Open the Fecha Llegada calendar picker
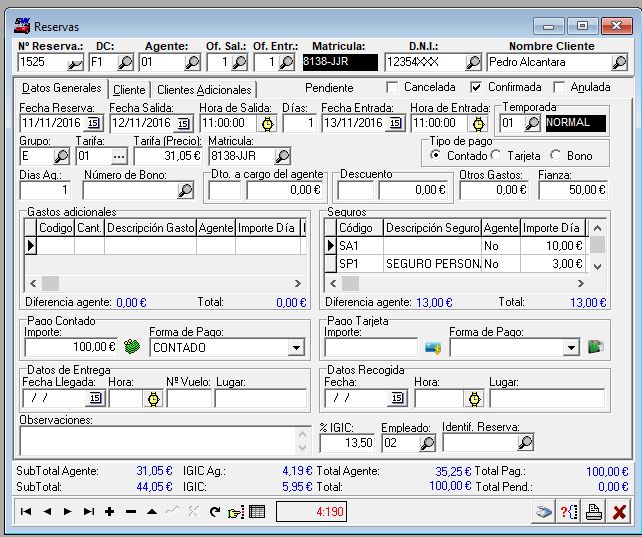Image resolution: width=642 pixels, height=537 pixels. [95, 399]
